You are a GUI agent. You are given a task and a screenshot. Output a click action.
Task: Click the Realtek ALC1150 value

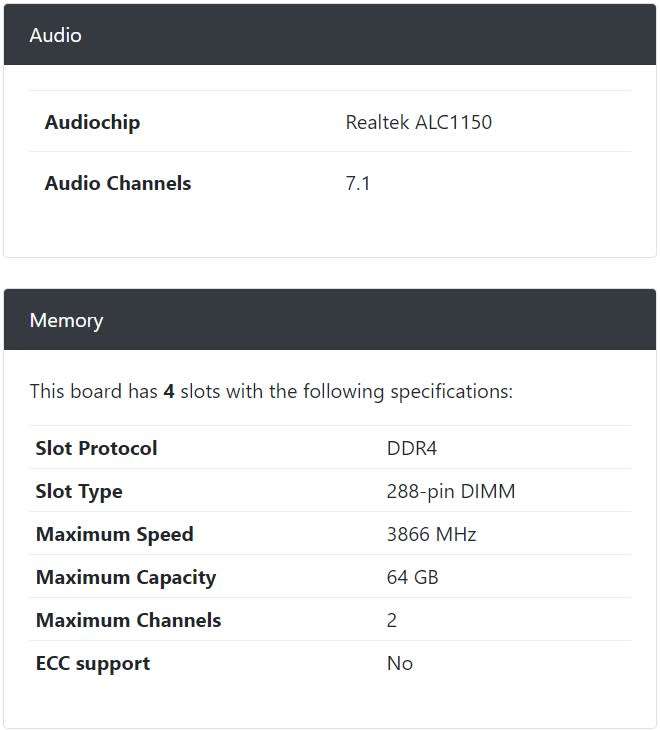(418, 122)
